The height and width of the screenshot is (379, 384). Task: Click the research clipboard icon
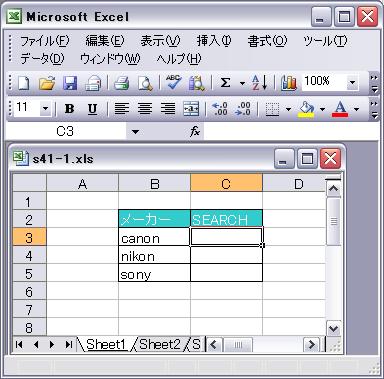pos(197,83)
